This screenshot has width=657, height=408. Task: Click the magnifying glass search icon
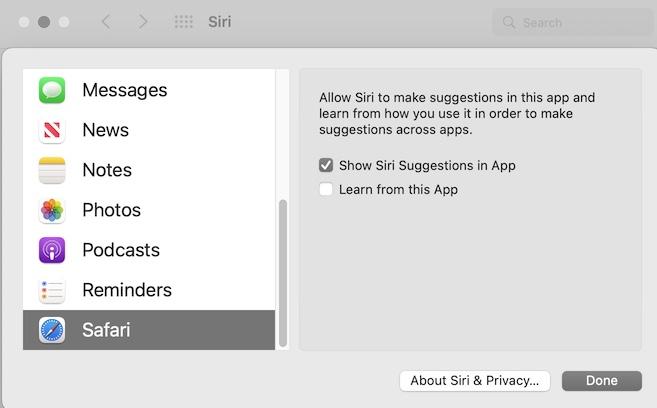(x=509, y=22)
